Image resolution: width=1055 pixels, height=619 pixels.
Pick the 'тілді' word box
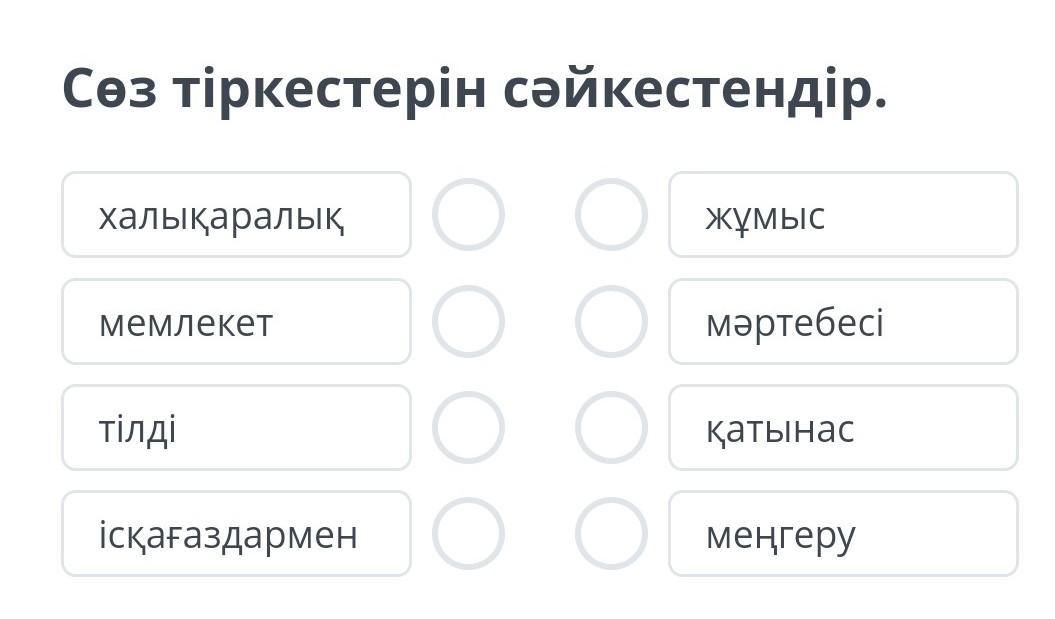point(236,427)
